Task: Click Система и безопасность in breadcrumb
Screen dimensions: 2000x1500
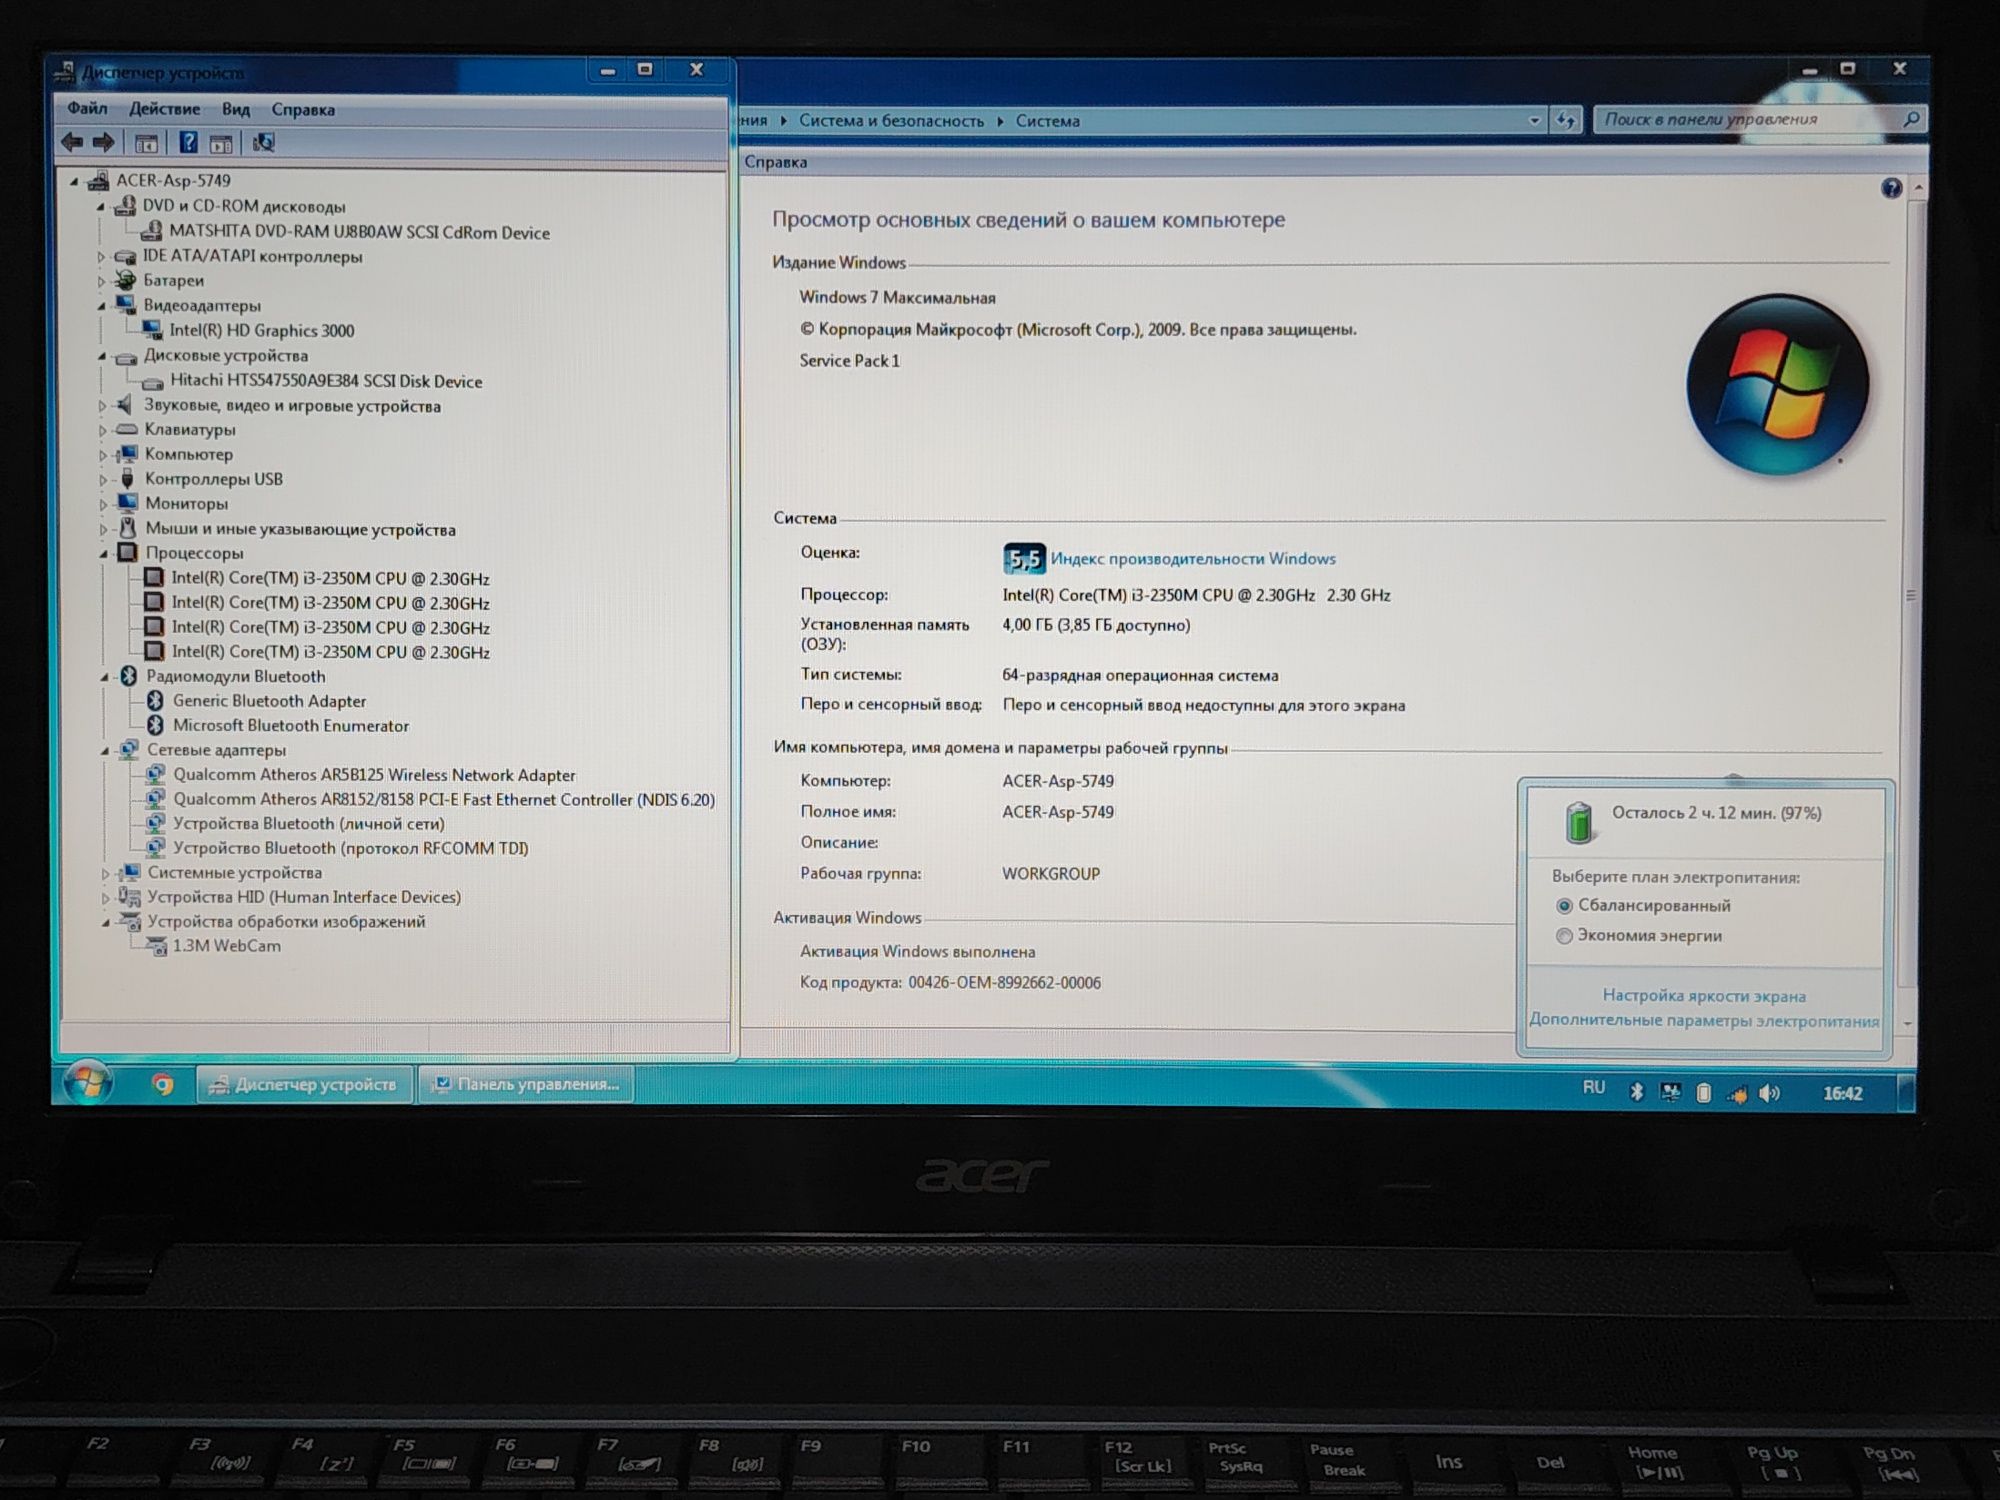Action: pos(891,121)
